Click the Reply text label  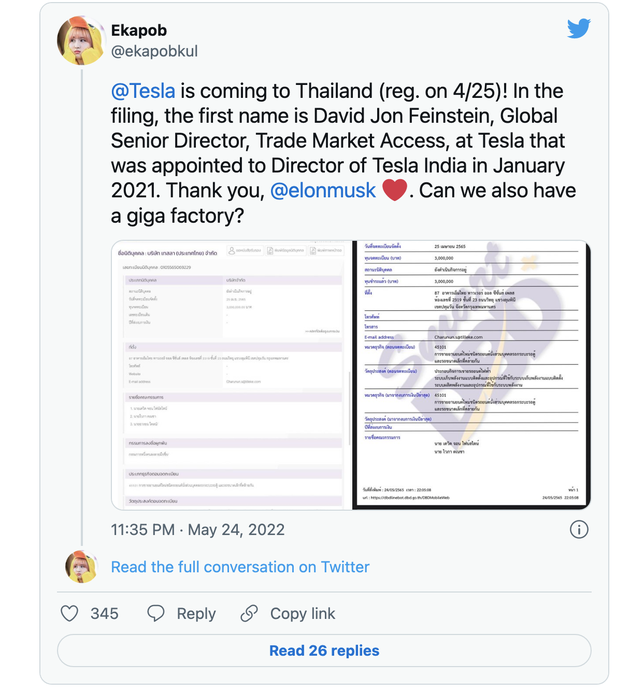click(x=196, y=613)
